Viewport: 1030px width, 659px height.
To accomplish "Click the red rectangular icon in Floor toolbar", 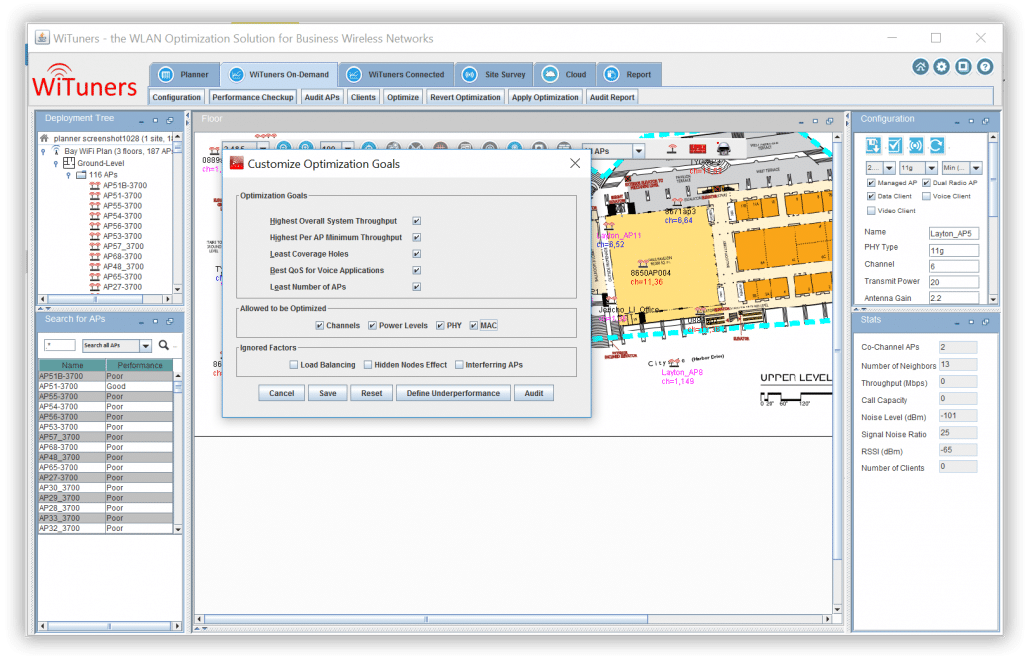I will 698,149.
